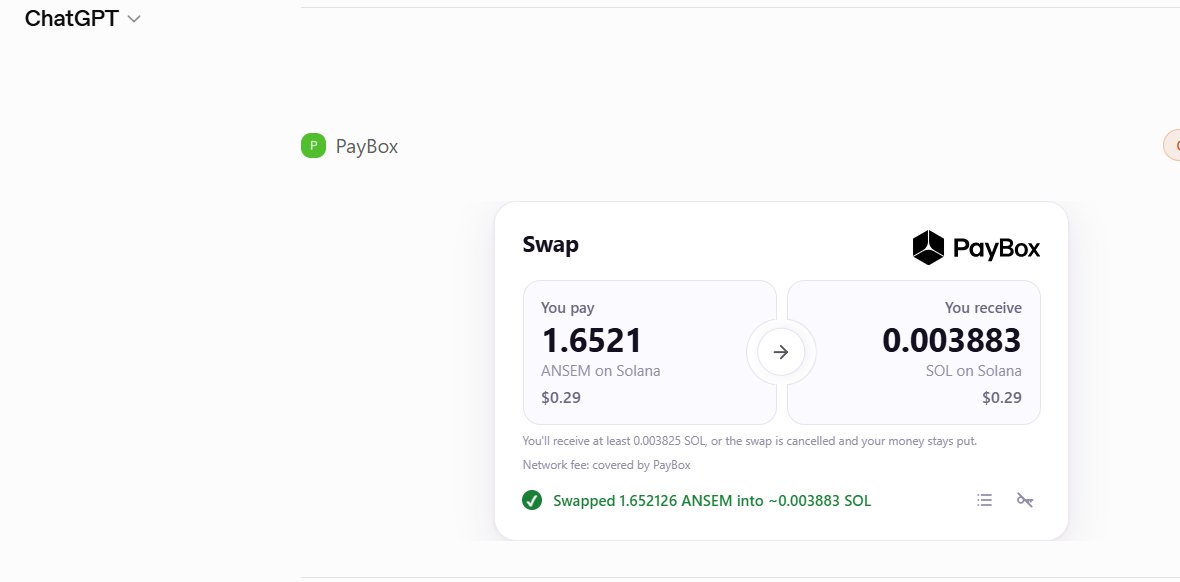Click the partially visible orange button at right edge
Image resolution: width=1180 pixels, height=582 pixels.
[x=1172, y=145]
